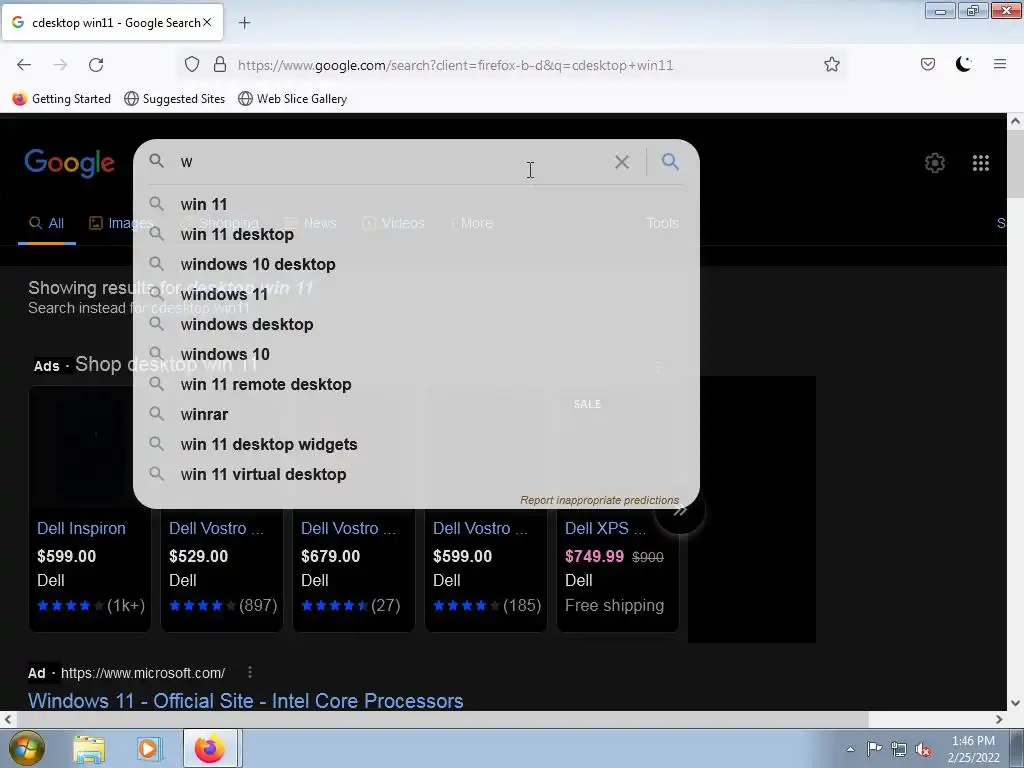Pick the 'windows 10' suggestion
1024x768 pixels.
coord(416,355)
